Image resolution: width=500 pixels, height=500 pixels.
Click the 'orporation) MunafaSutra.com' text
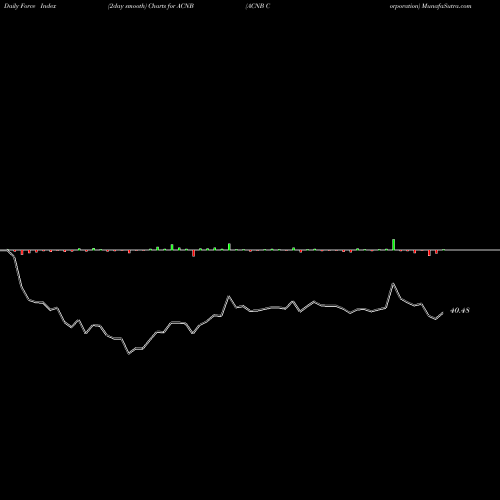coord(430,6)
